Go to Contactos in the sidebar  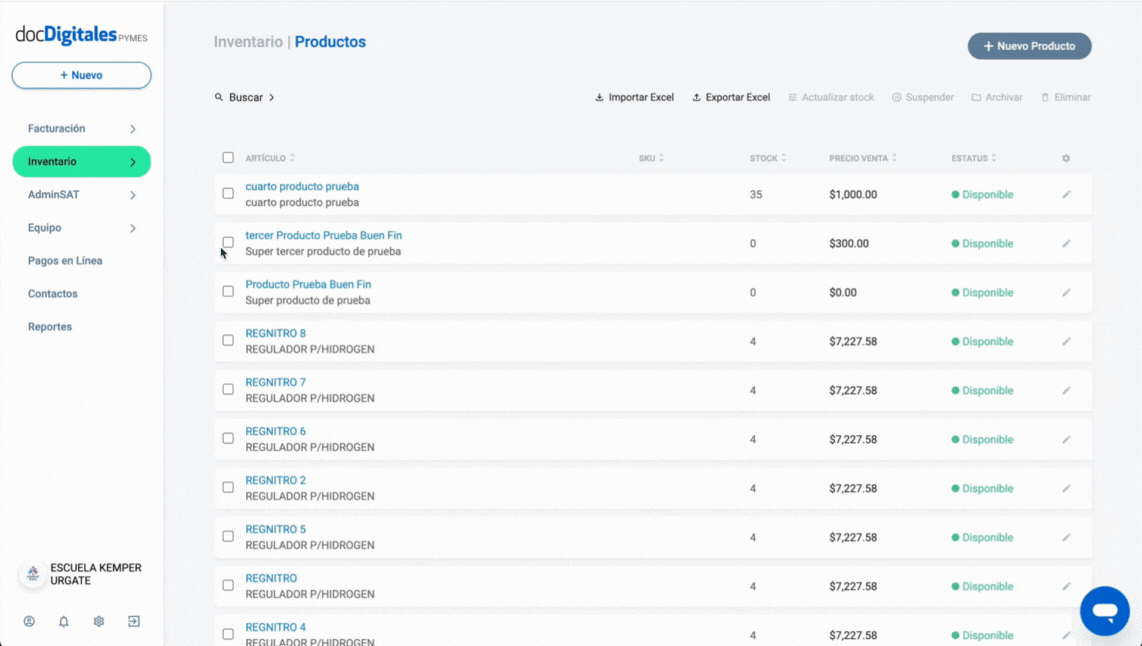pos(53,294)
